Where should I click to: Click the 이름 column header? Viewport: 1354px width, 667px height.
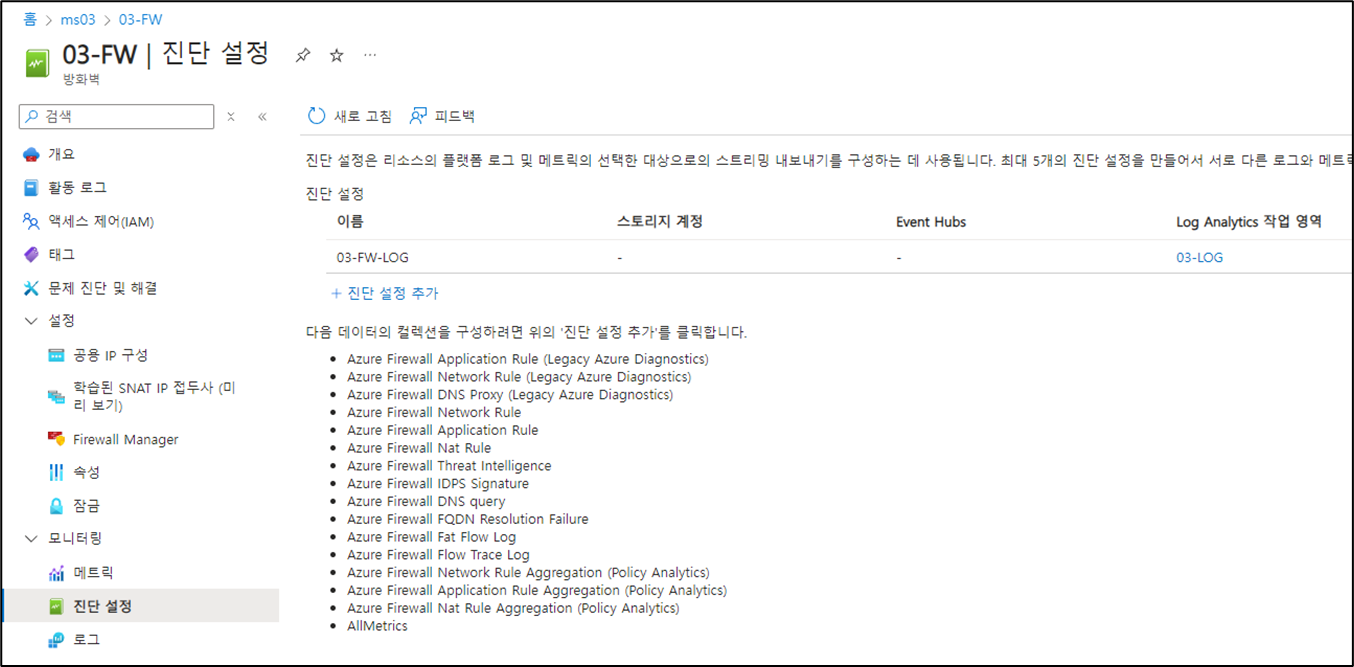pyautogui.click(x=350, y=222)
